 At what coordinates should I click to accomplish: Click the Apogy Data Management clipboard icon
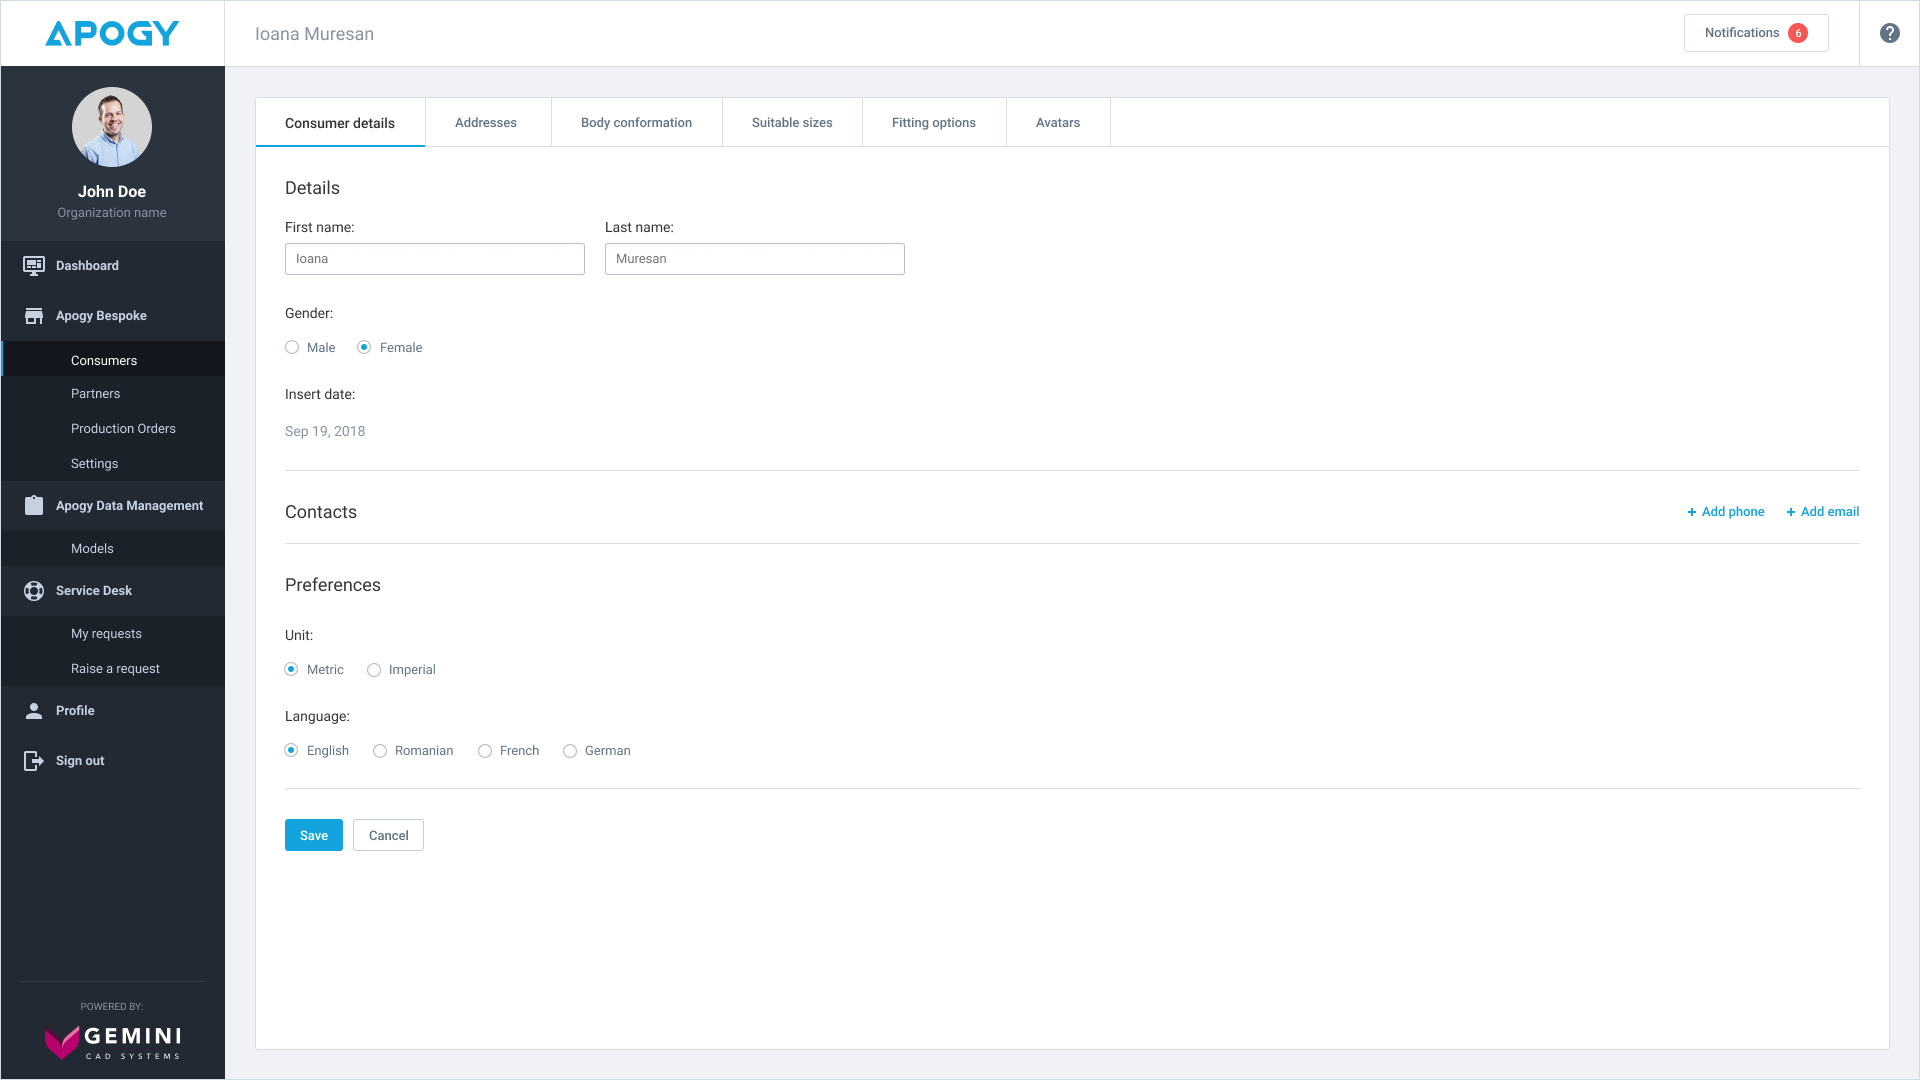[34, 506]
